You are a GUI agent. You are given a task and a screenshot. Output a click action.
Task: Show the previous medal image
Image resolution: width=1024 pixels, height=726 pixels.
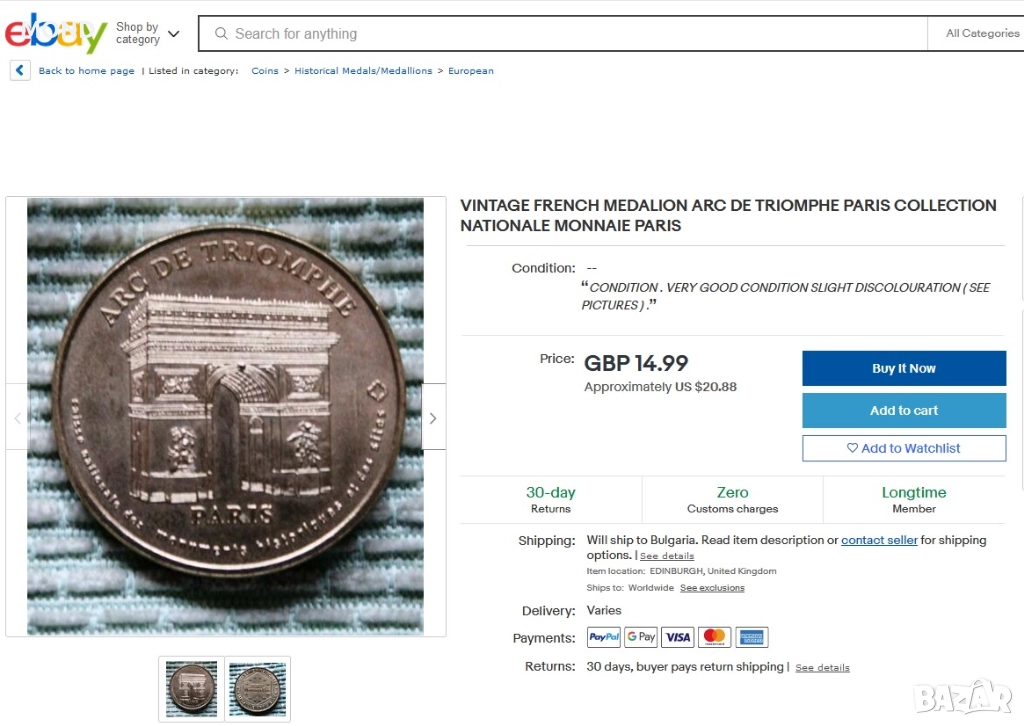pos(17,417)
